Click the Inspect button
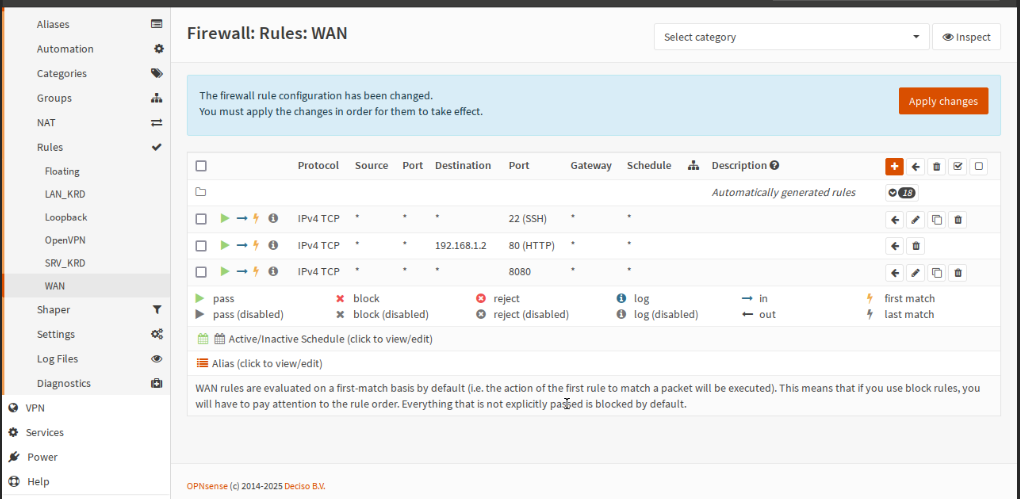This screenshot has width=1020, height=499. [x=966, y=37]
